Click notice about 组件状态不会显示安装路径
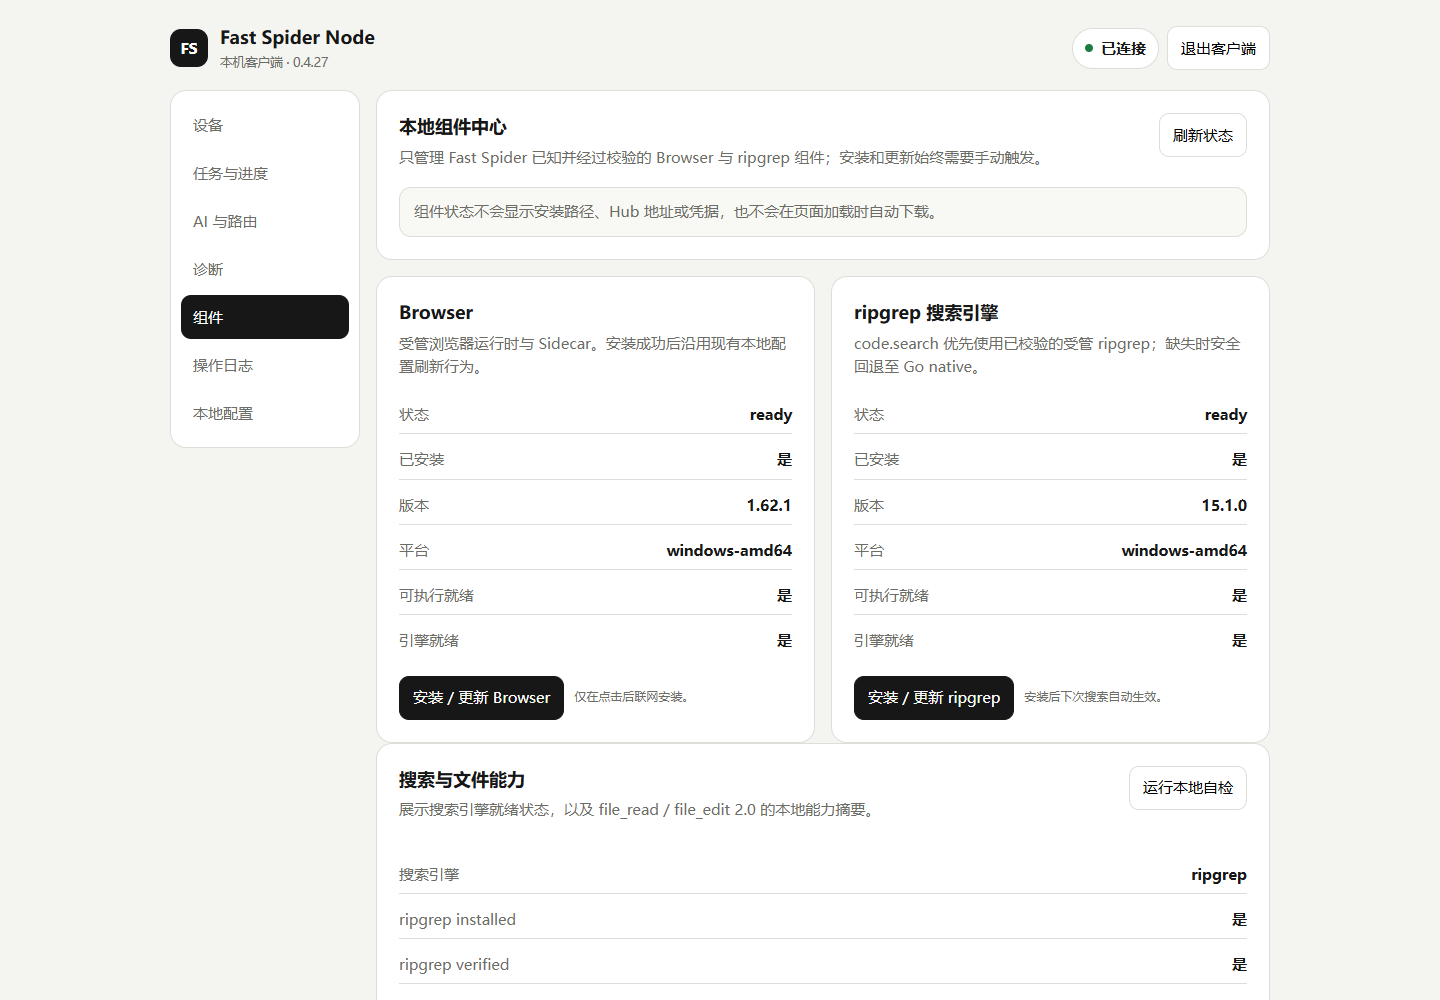 coord(823,212)
